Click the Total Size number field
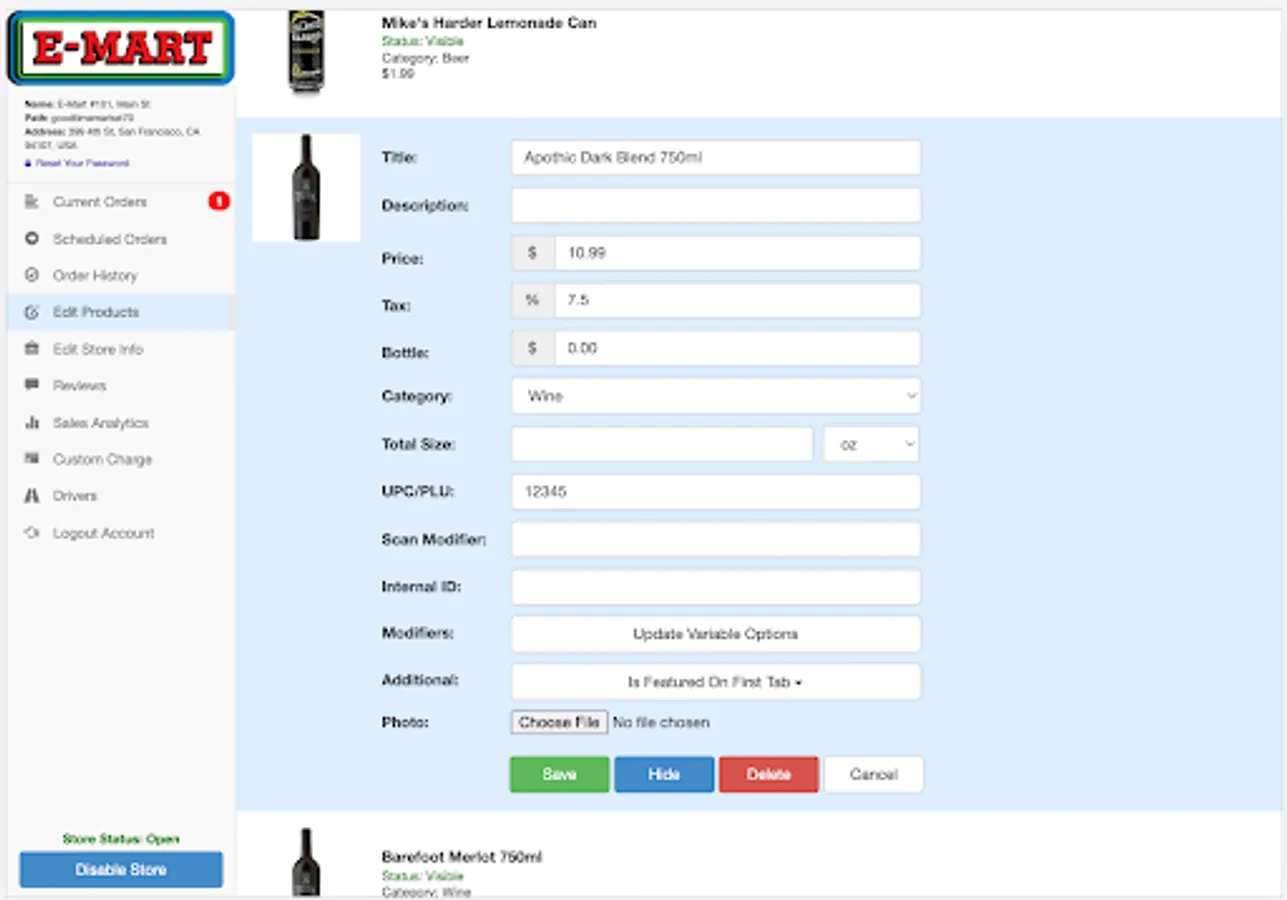 (x=662, y=444)
